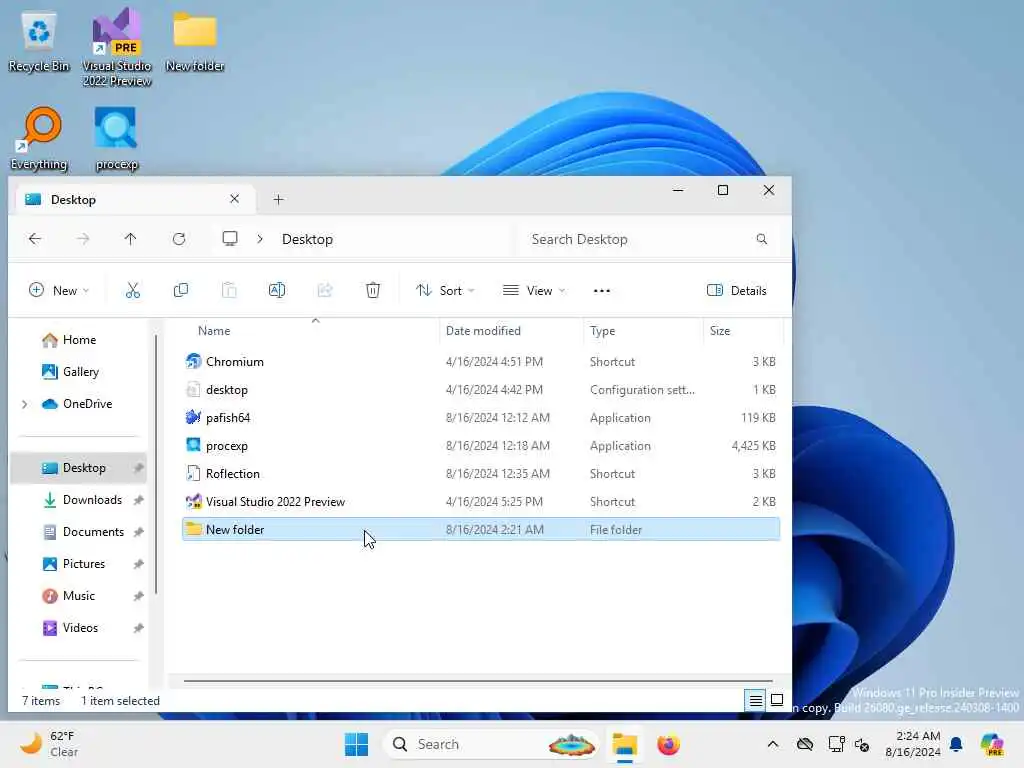Switch to large thumbnails view in status bar

click(777, 701)
